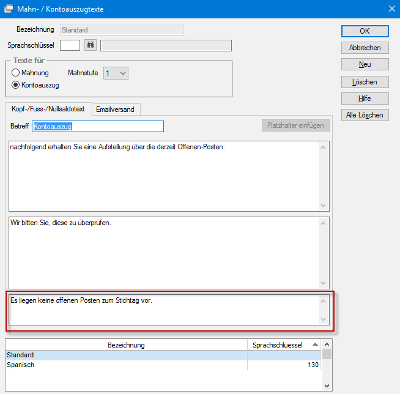Open the Kopf-/Fuss-/Nullsaldotext tab
Viewport: 400px width, 394px height.
(48, 109)
